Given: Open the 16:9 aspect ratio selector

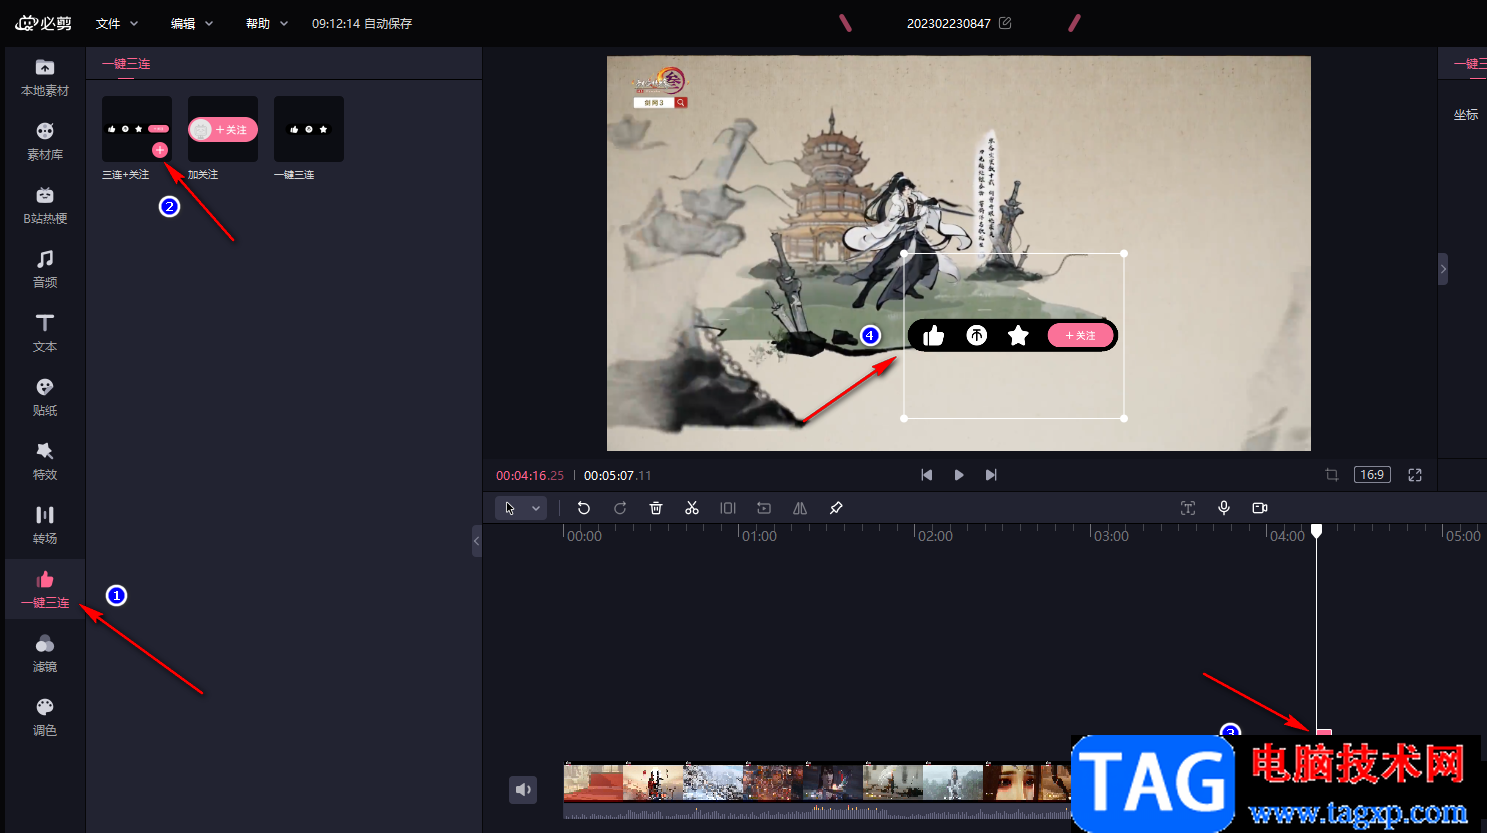Looking at the screenshot, I should pyautogui.click(x=1372, y=475).
